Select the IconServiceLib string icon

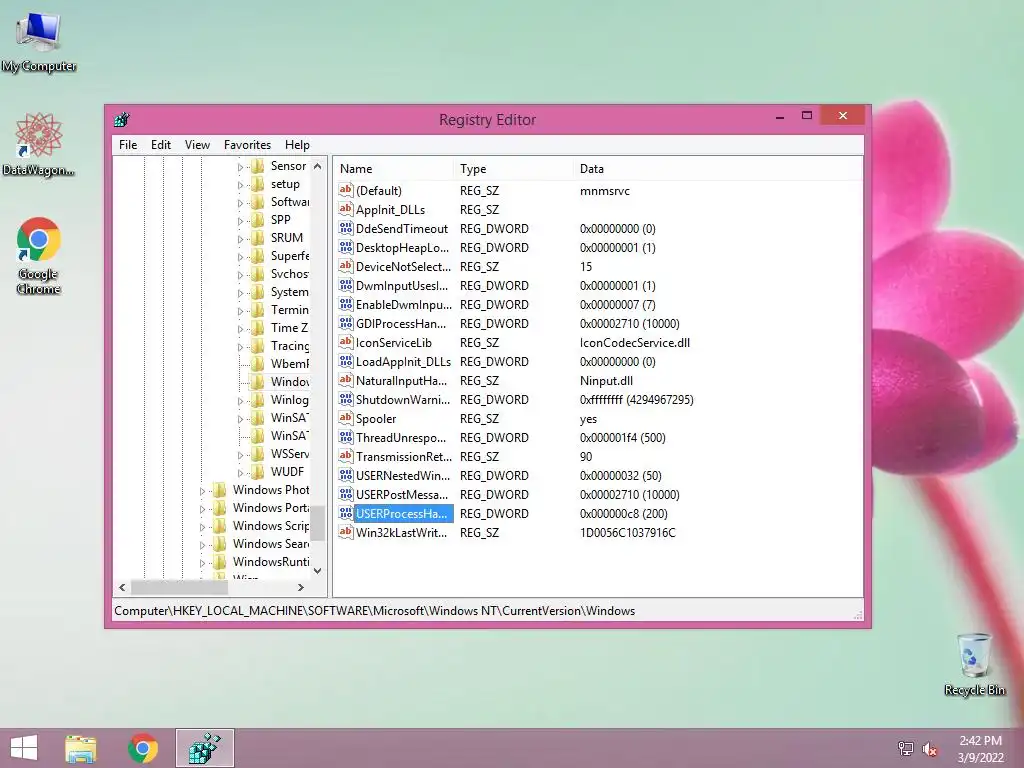click(x=345, y=342)
